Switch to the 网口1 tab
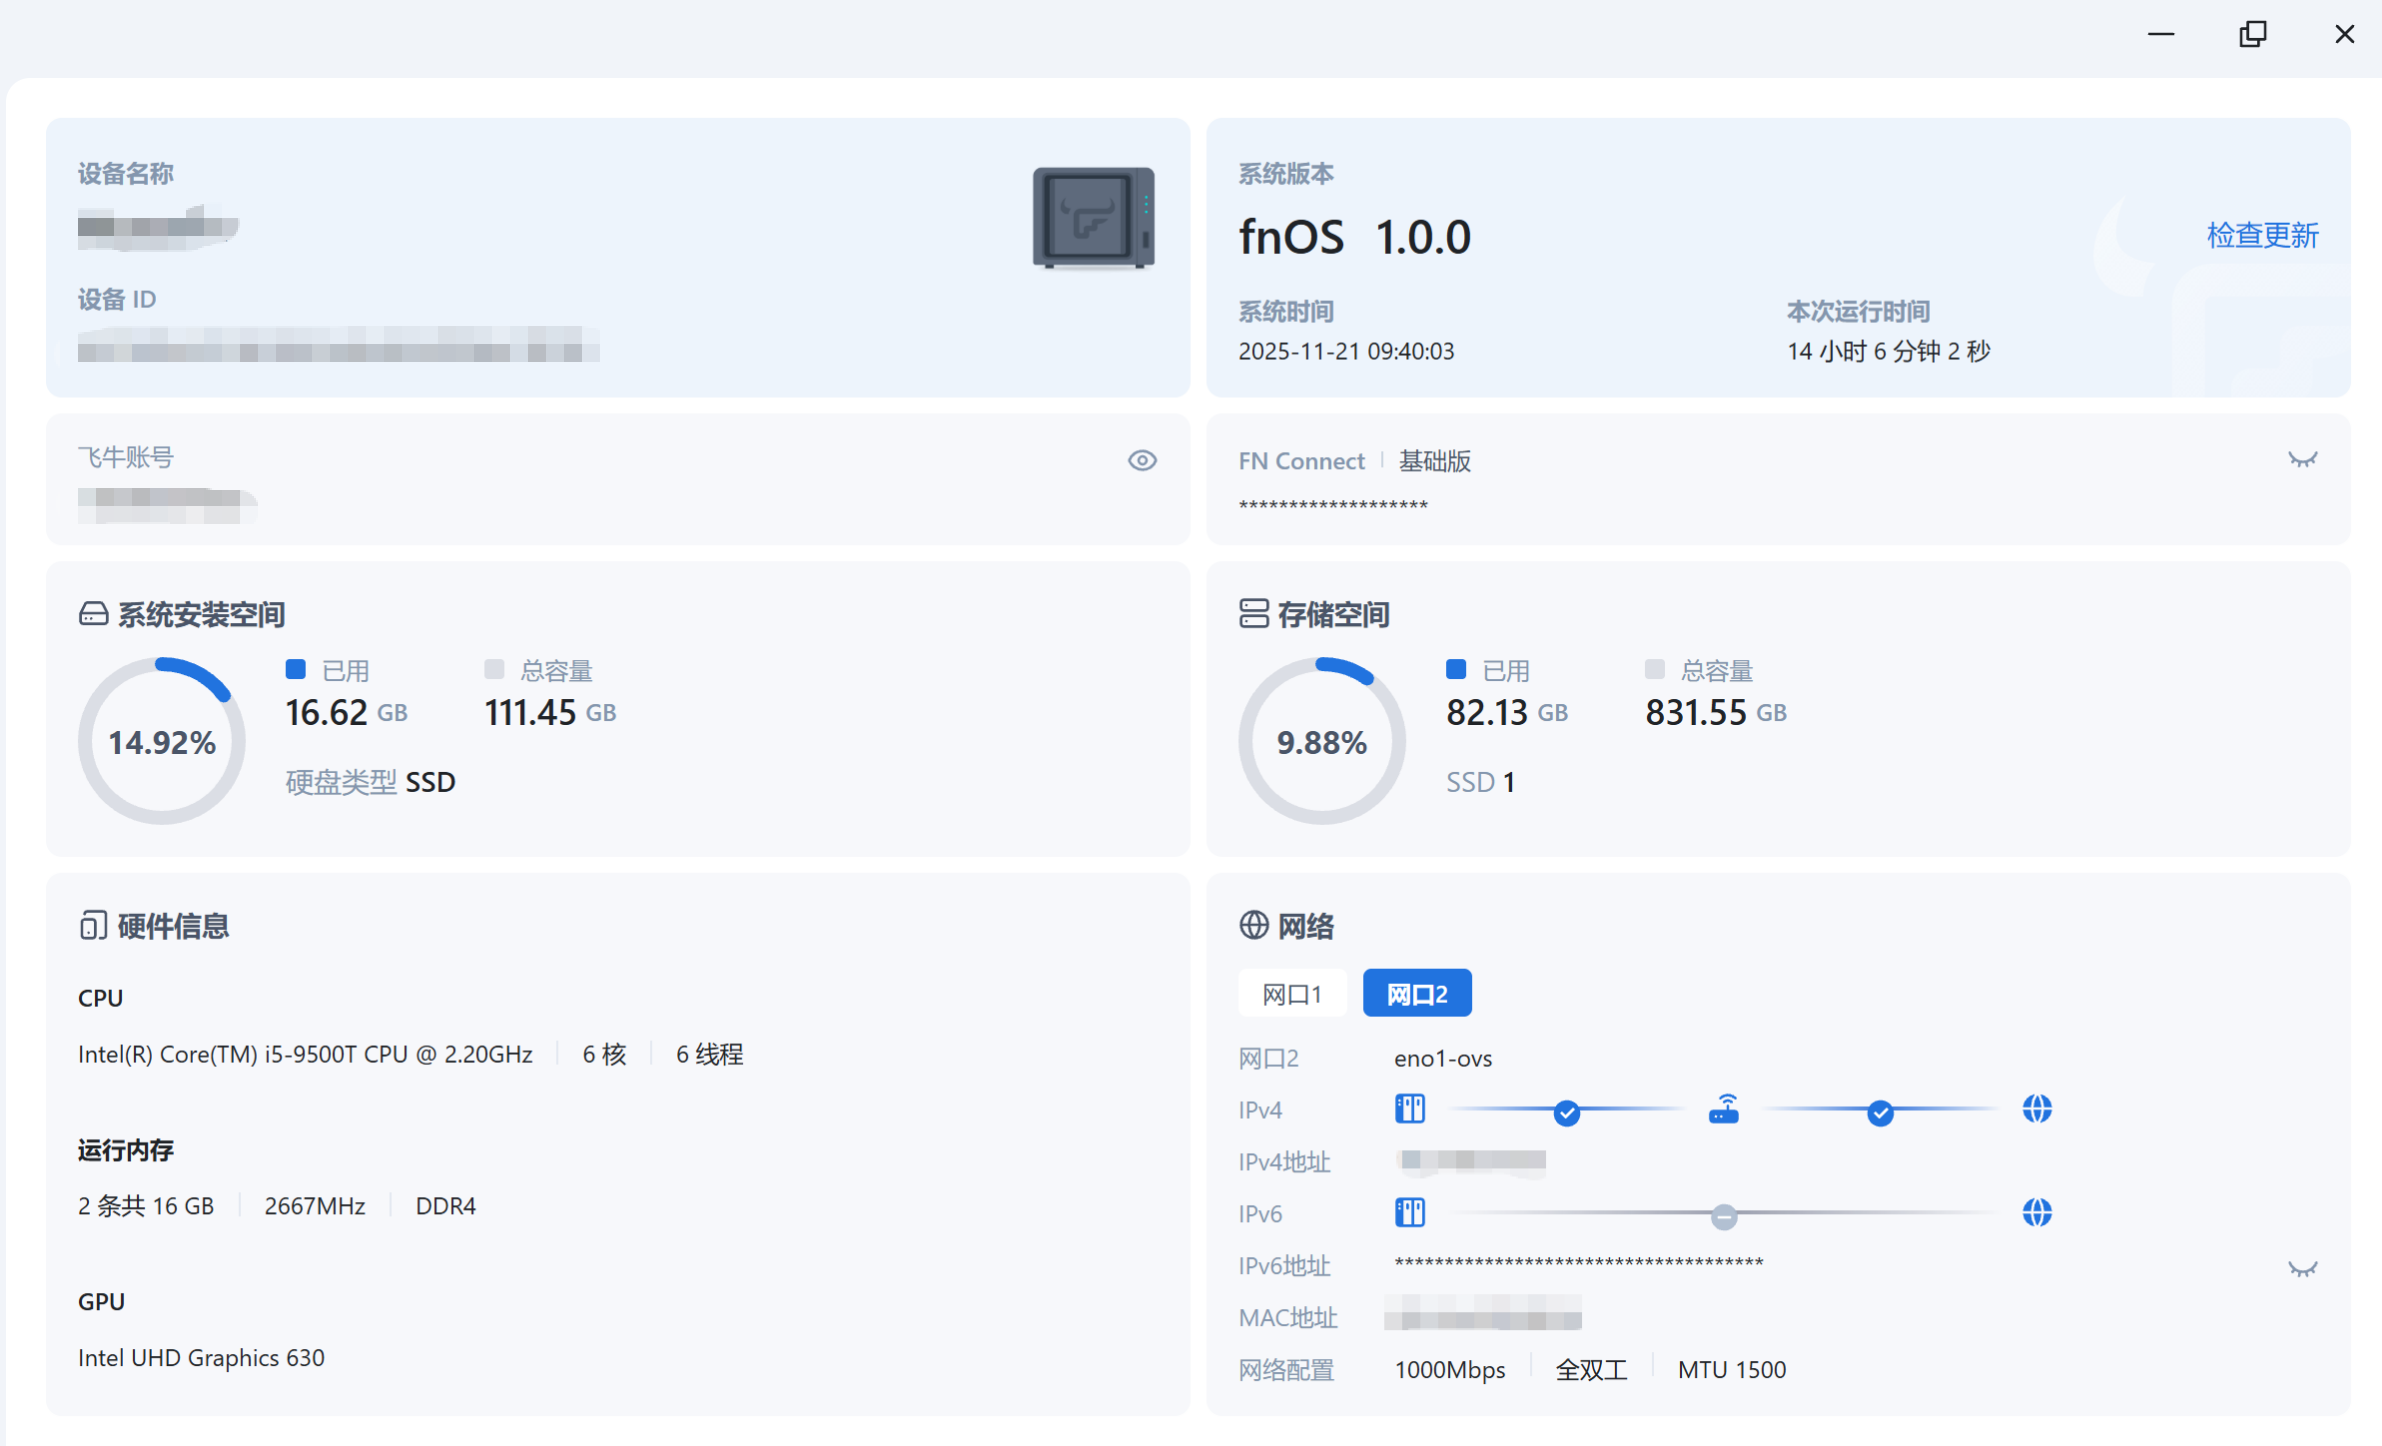 coord(1291,994)
